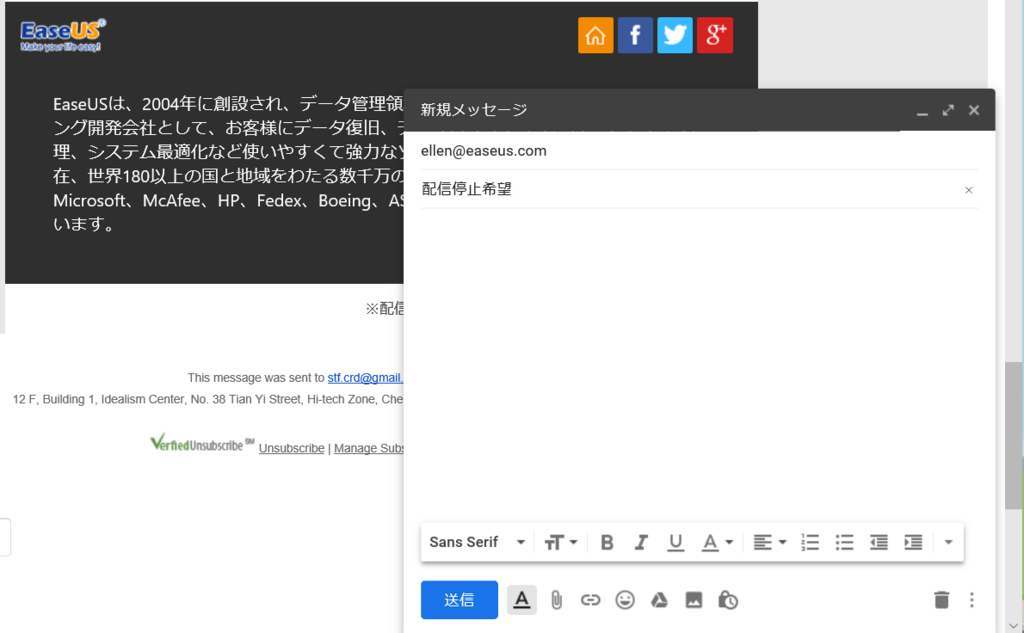Decrease the indent level
This screenshot has height=633, width=1024.
coord(878,542)
